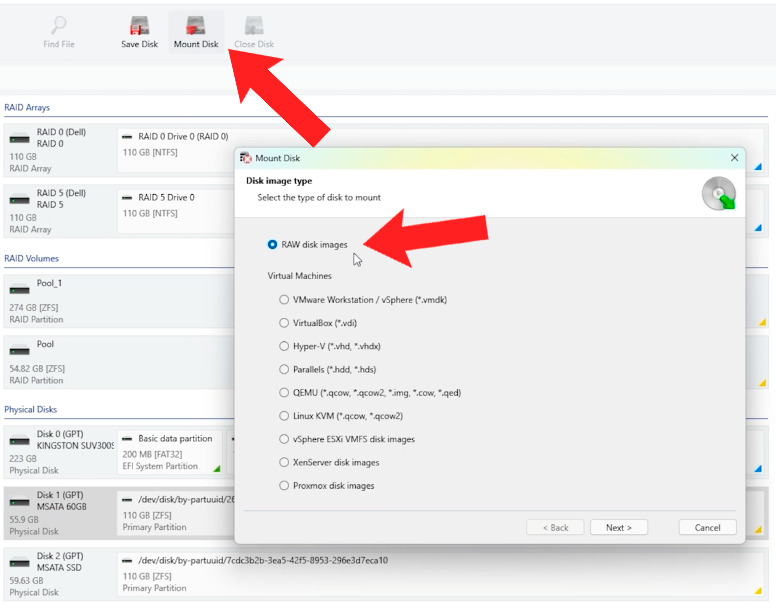Click the Physical Disks section header
776x615 pixels.
[31, 409]
